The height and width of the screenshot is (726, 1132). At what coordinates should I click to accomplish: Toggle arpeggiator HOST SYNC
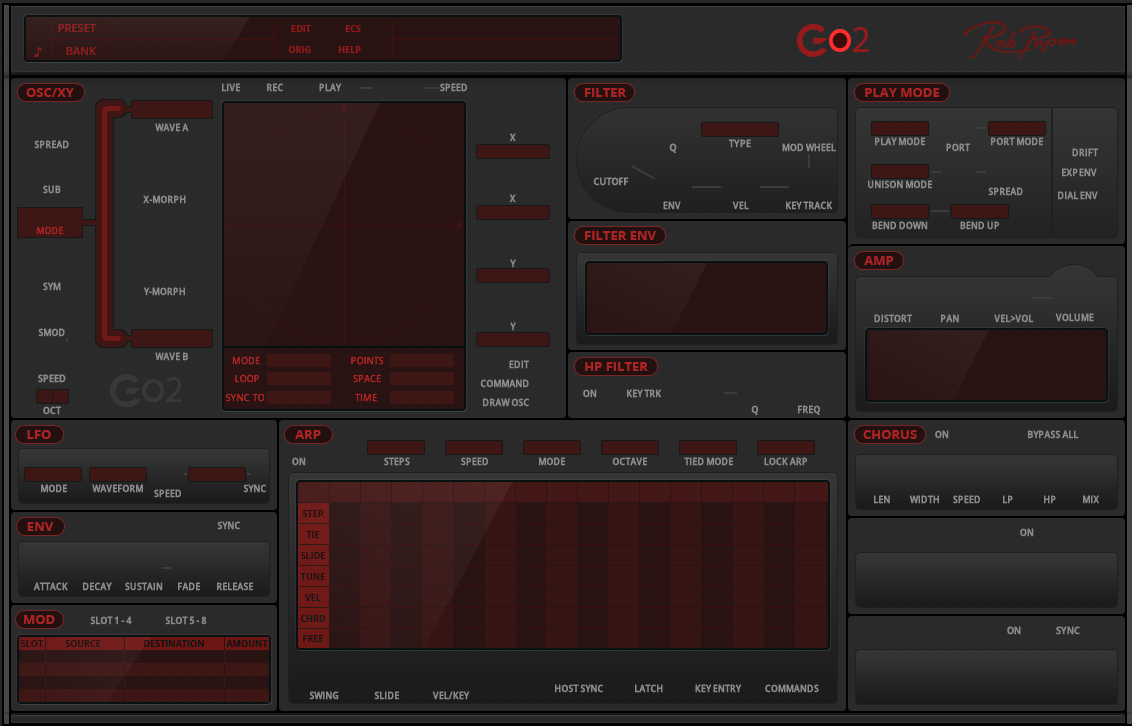tap(578, 688)
